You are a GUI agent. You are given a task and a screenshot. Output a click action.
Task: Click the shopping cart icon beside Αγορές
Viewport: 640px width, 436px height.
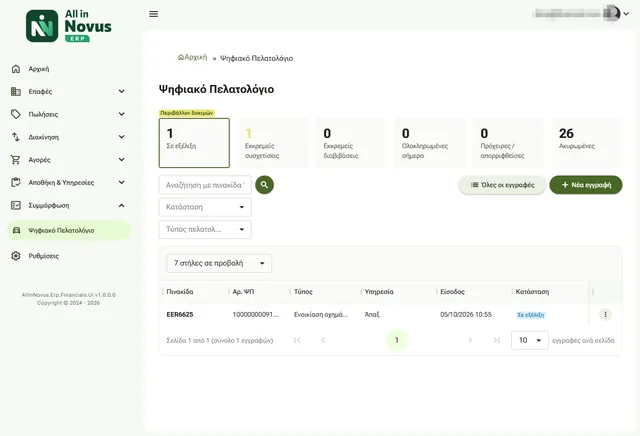tap(16, 160)
